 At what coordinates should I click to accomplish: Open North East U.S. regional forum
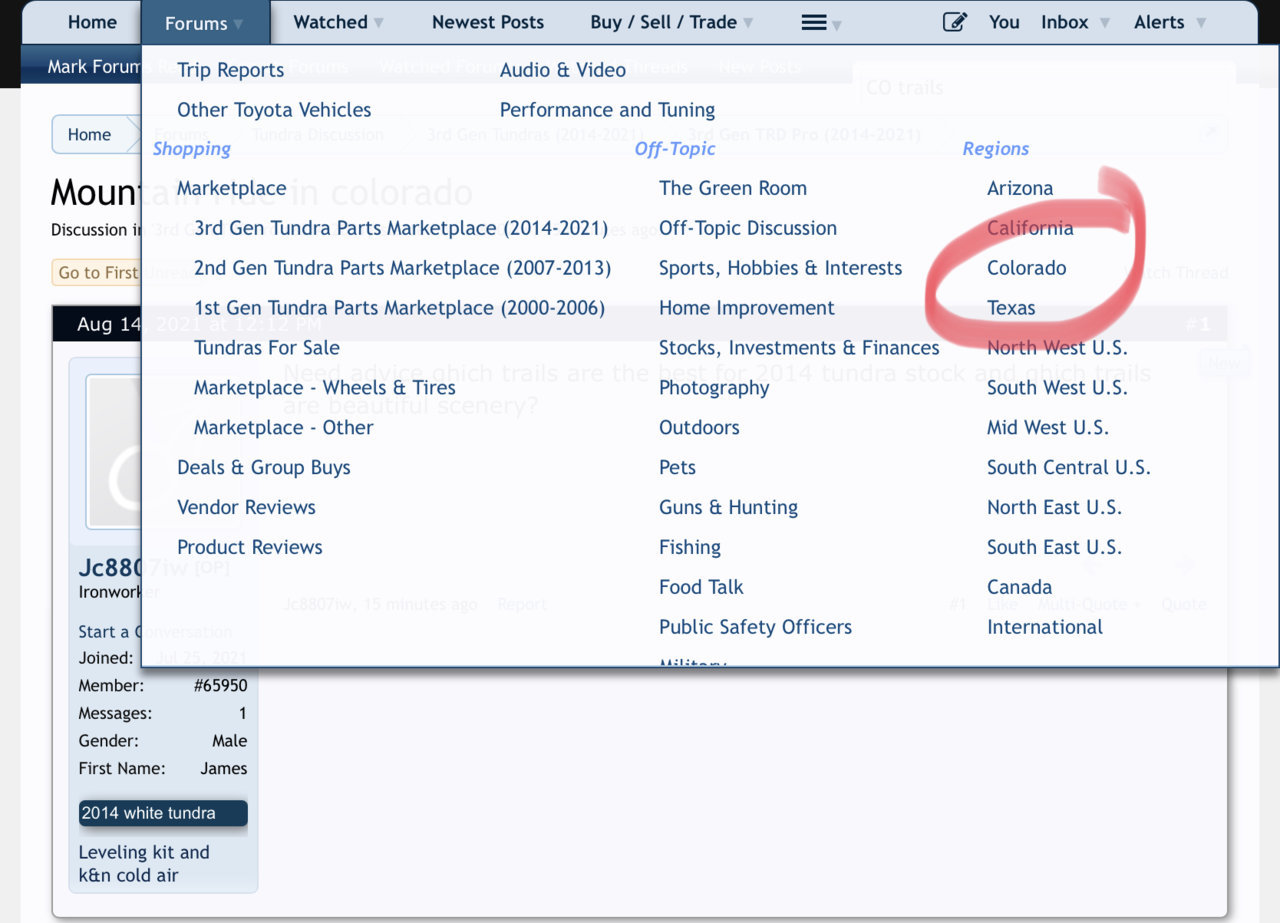[1054, 508]
